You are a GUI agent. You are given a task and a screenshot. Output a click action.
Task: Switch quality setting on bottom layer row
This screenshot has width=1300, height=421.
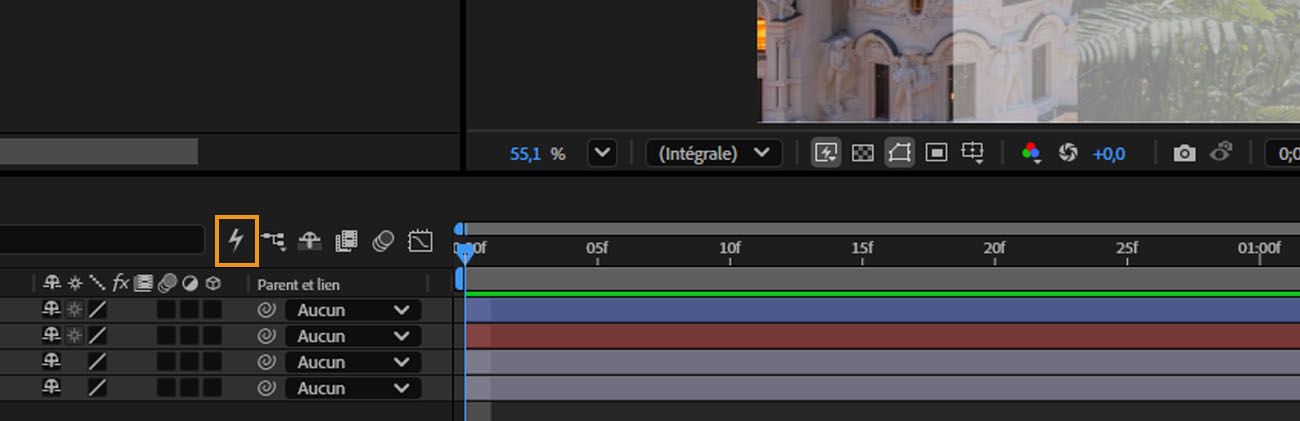click(x=97, y=388)
